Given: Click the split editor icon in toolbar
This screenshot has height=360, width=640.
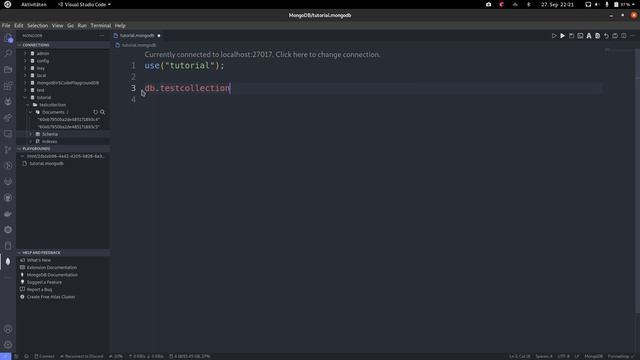Looking at the screenshot, I should pyautogui.click(x=624, y=36).
